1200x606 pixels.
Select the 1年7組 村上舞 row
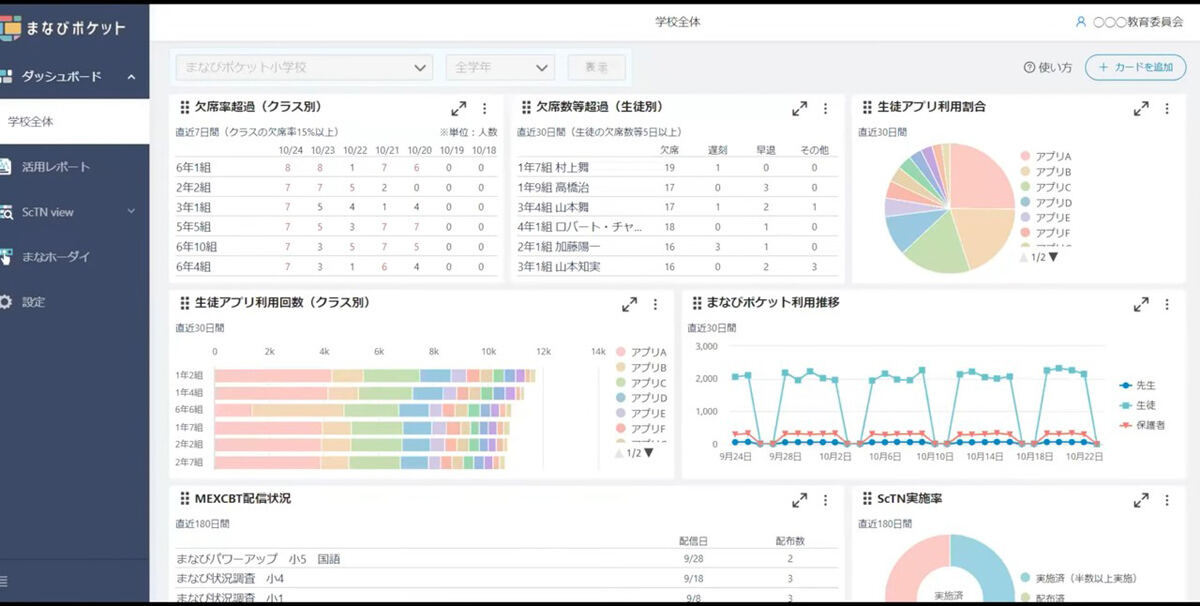pyautogui.click(x=677, y=168)
